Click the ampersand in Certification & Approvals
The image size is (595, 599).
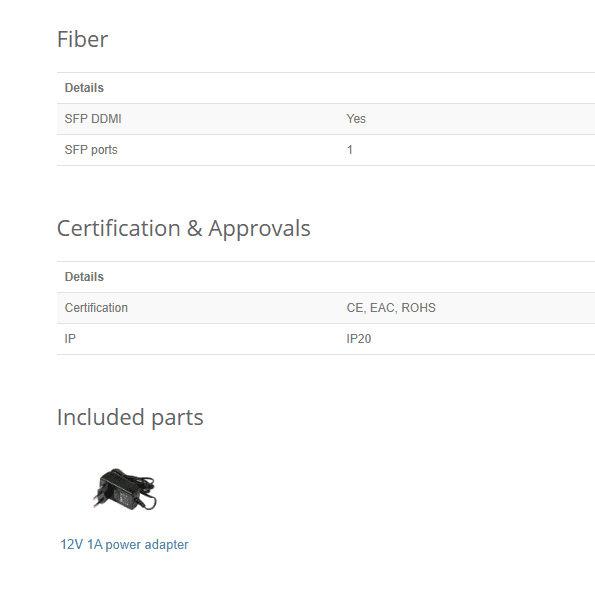(194, 228)
